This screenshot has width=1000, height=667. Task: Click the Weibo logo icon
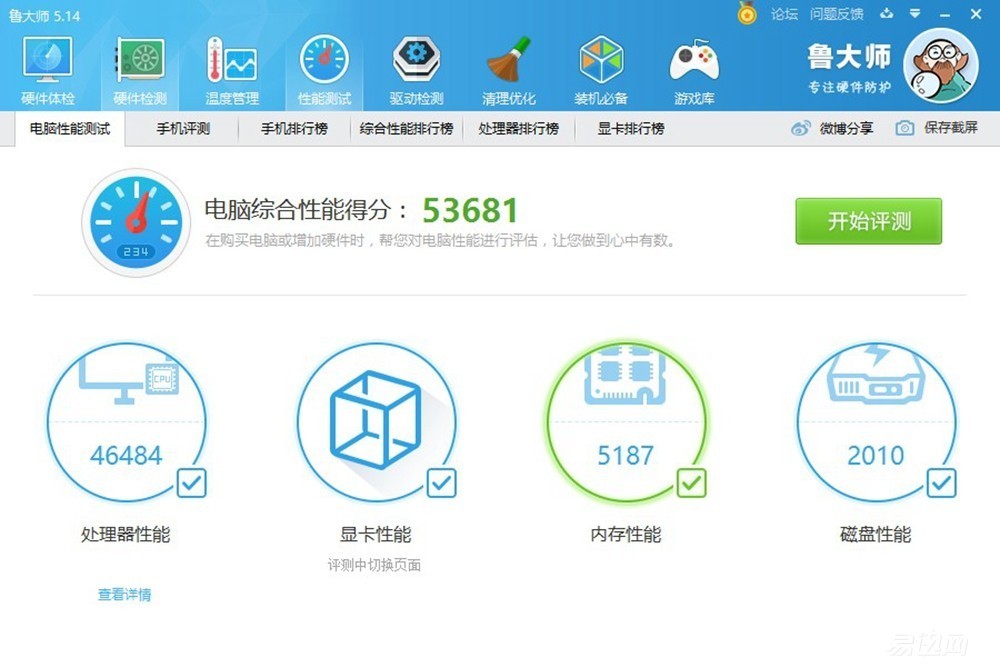click(x=800, y=128)
